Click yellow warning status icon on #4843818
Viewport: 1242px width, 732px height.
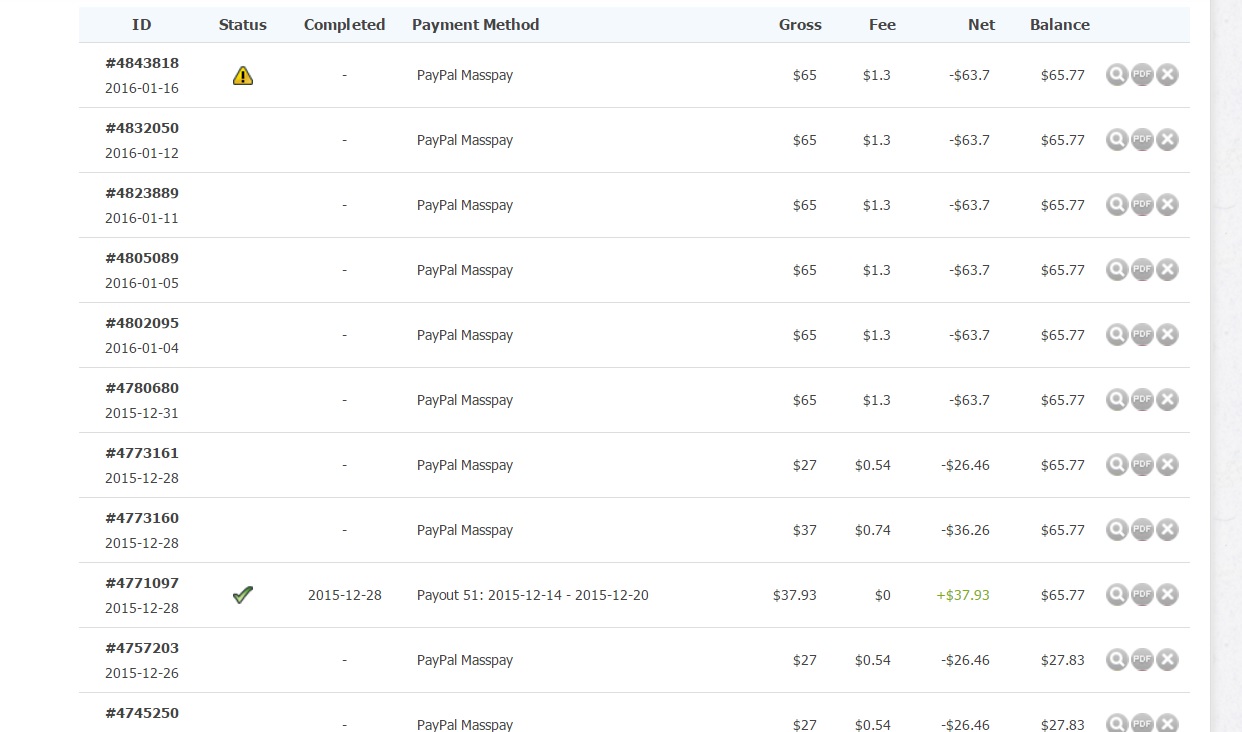[243, 75]
